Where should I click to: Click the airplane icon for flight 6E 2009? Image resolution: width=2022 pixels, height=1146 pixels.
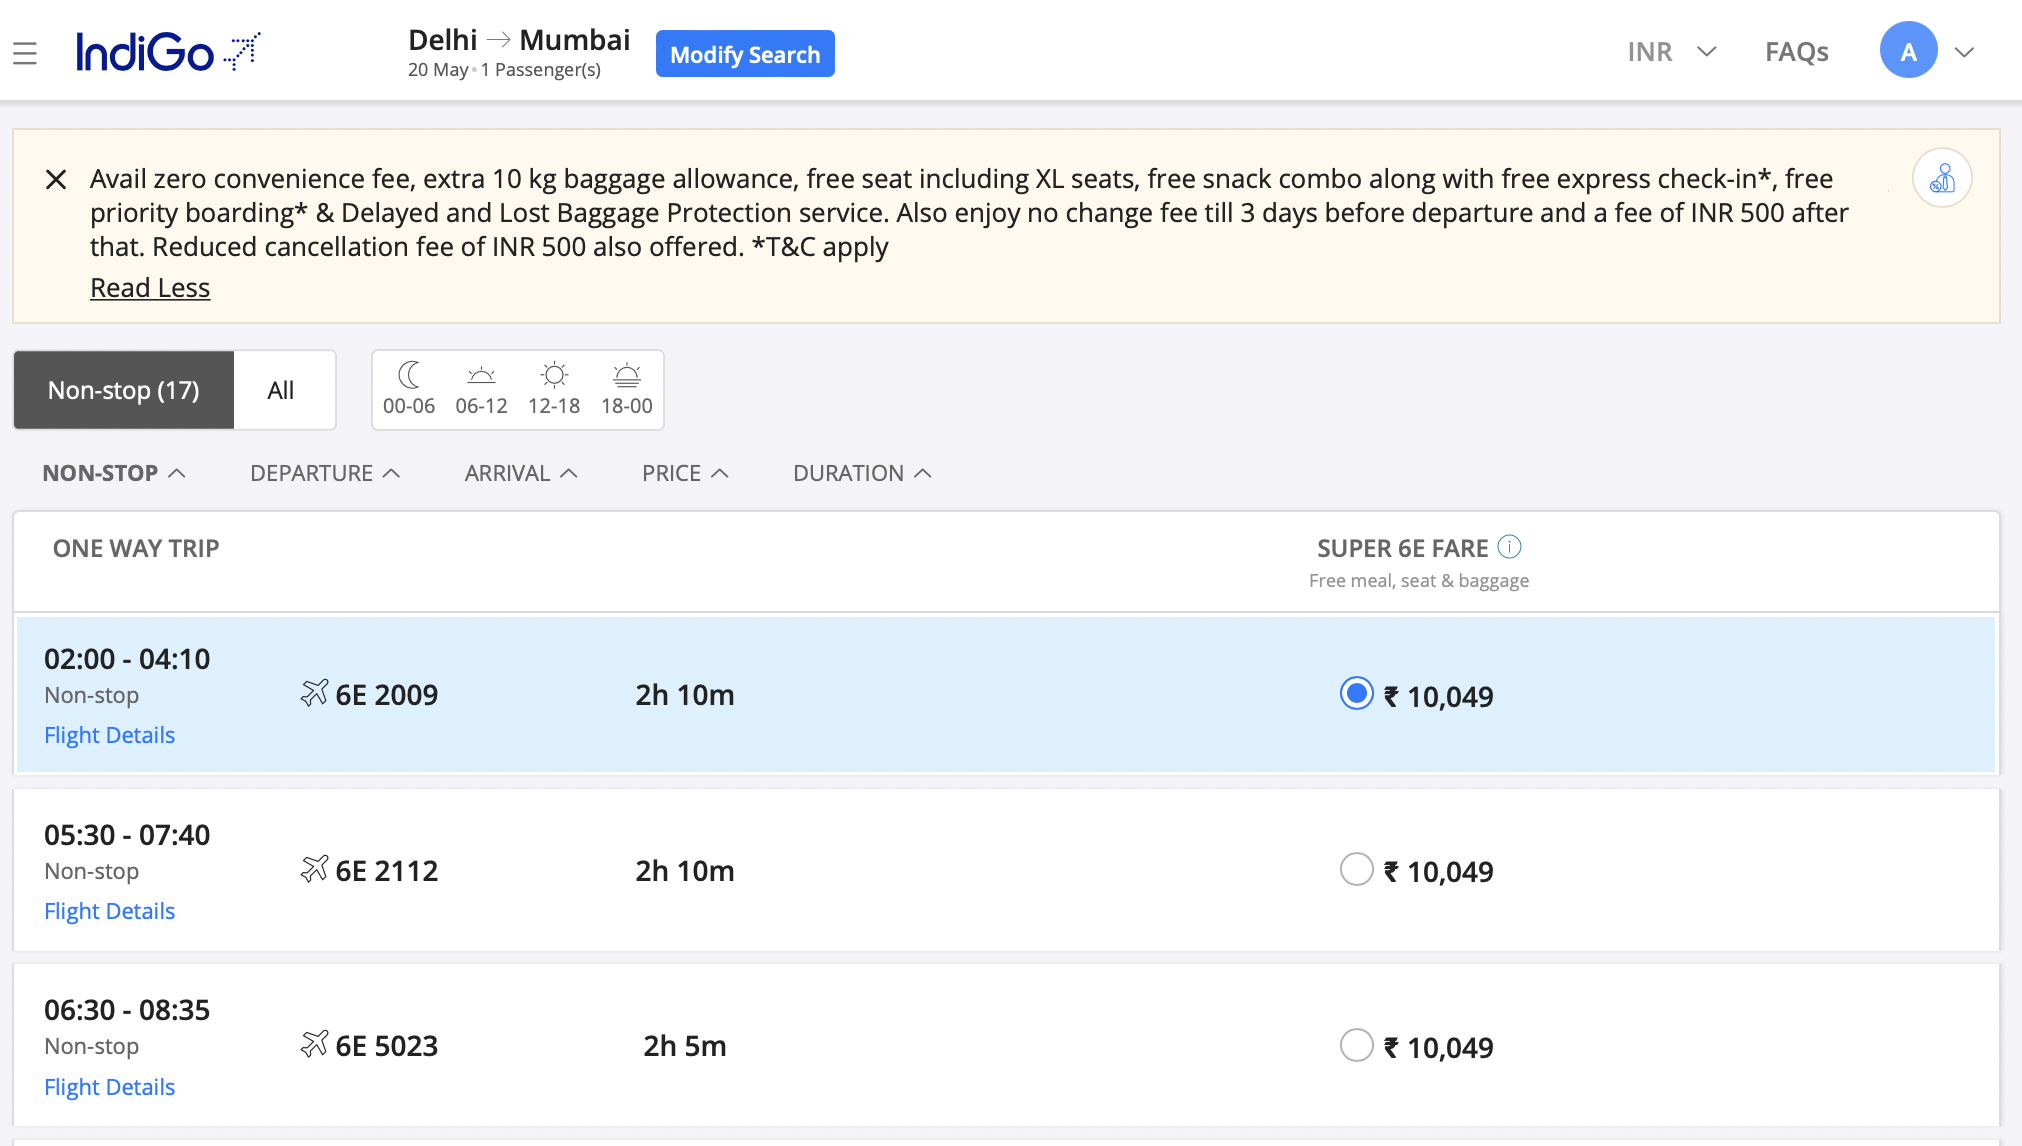(312, 692)
